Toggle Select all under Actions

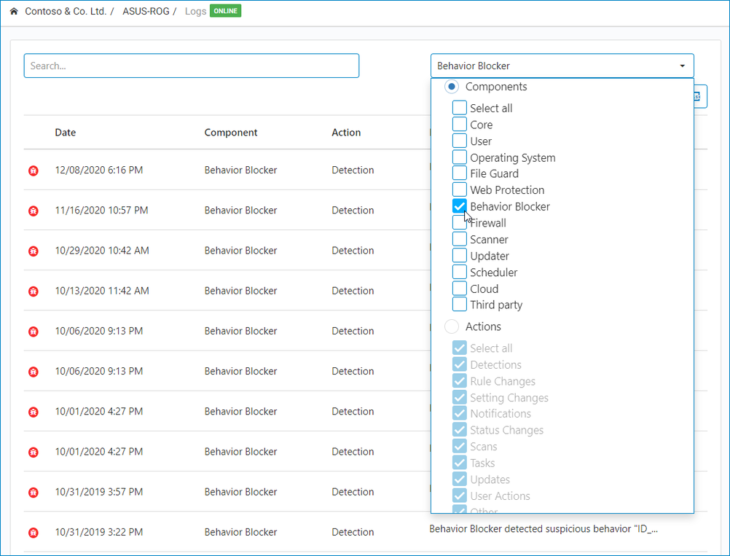pyautogui.click(x=460, y=348)
